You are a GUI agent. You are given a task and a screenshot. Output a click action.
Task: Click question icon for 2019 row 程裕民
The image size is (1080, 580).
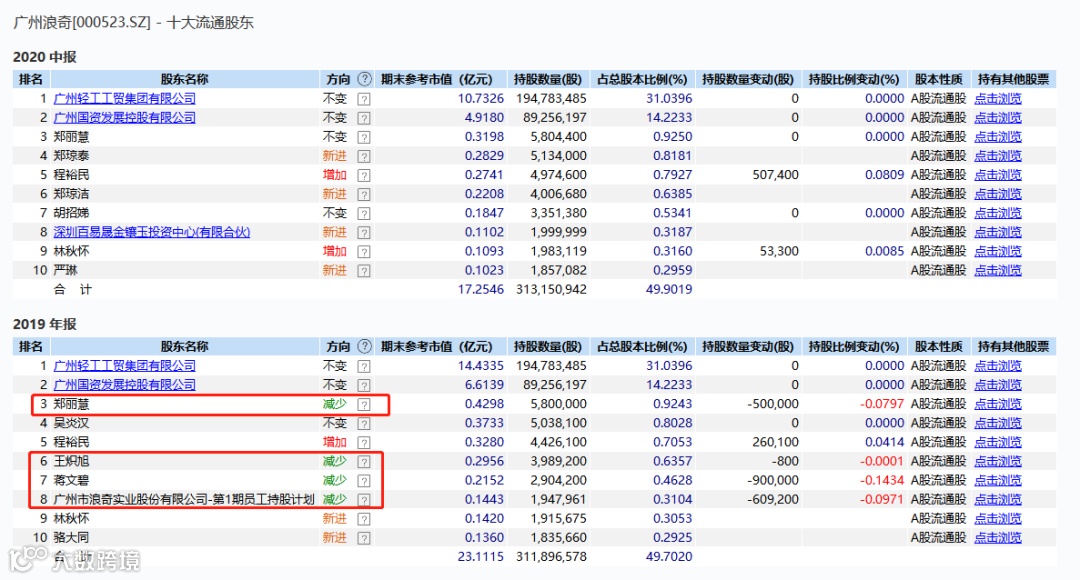pyautogui.click(x=364, y=442)
